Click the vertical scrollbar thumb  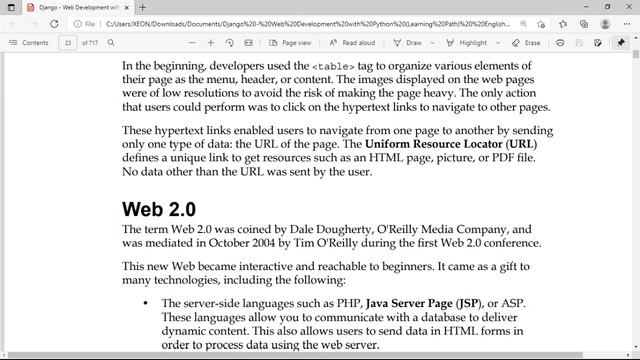pyautogui.click(x=636, y=54)
